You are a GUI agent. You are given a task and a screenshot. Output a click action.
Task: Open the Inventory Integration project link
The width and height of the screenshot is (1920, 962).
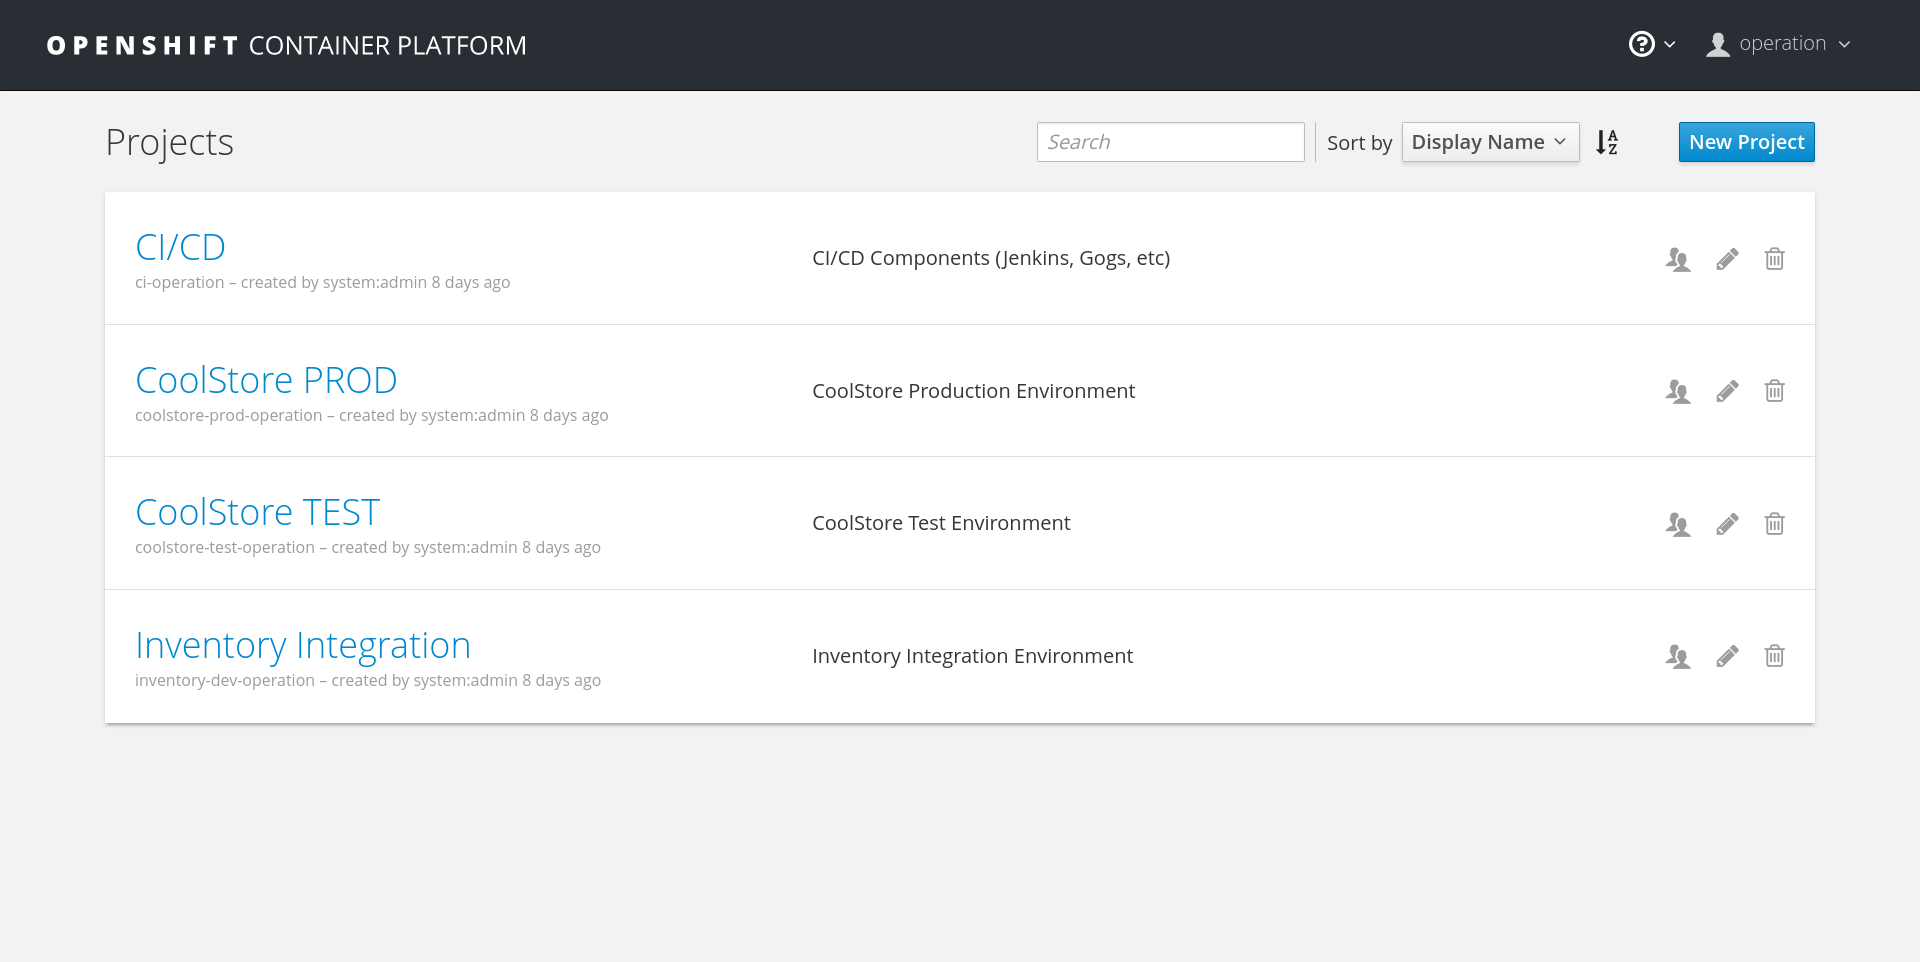pos(302,645)
